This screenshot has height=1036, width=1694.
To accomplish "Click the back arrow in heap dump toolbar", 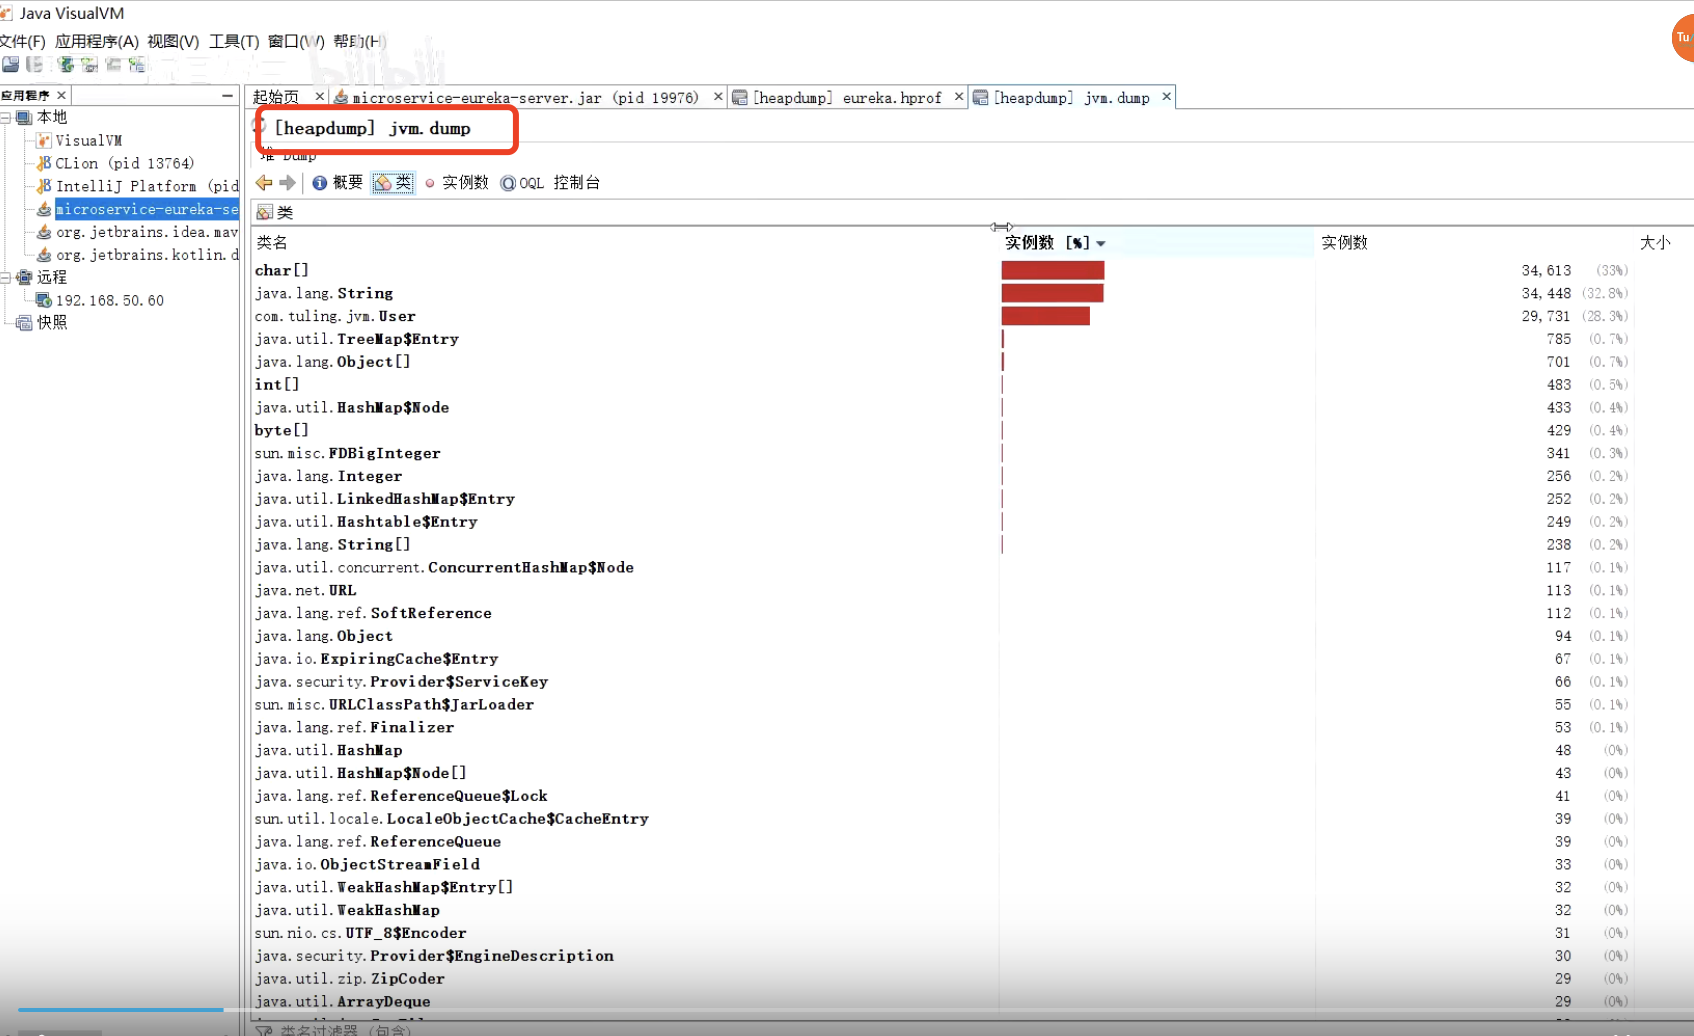I will pyautogui.click(x=264, y=182).
